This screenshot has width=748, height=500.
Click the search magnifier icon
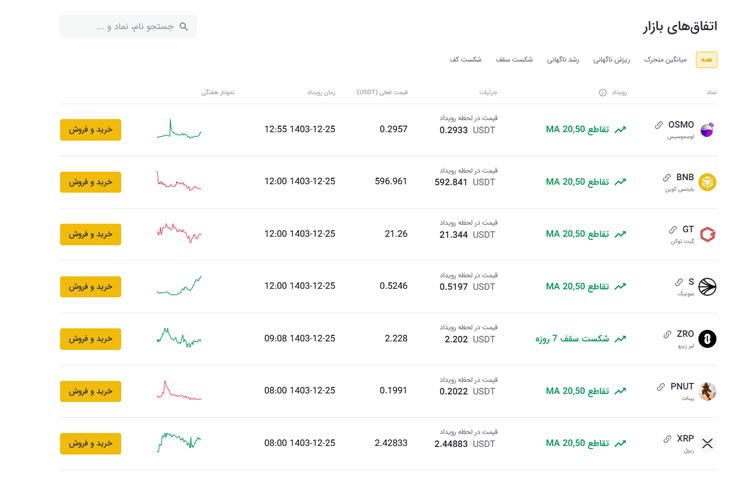coord(183,27)
